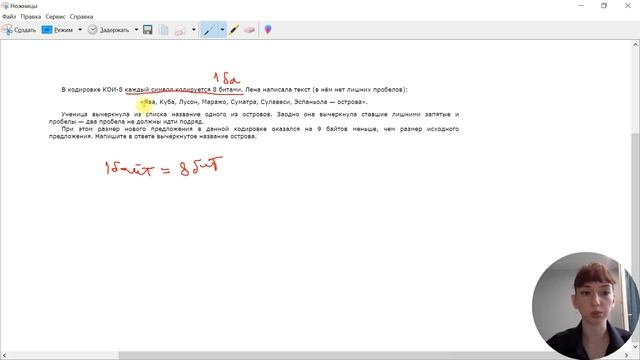Click the Ножницы app icon in title bar

click(x=5, y=6)
